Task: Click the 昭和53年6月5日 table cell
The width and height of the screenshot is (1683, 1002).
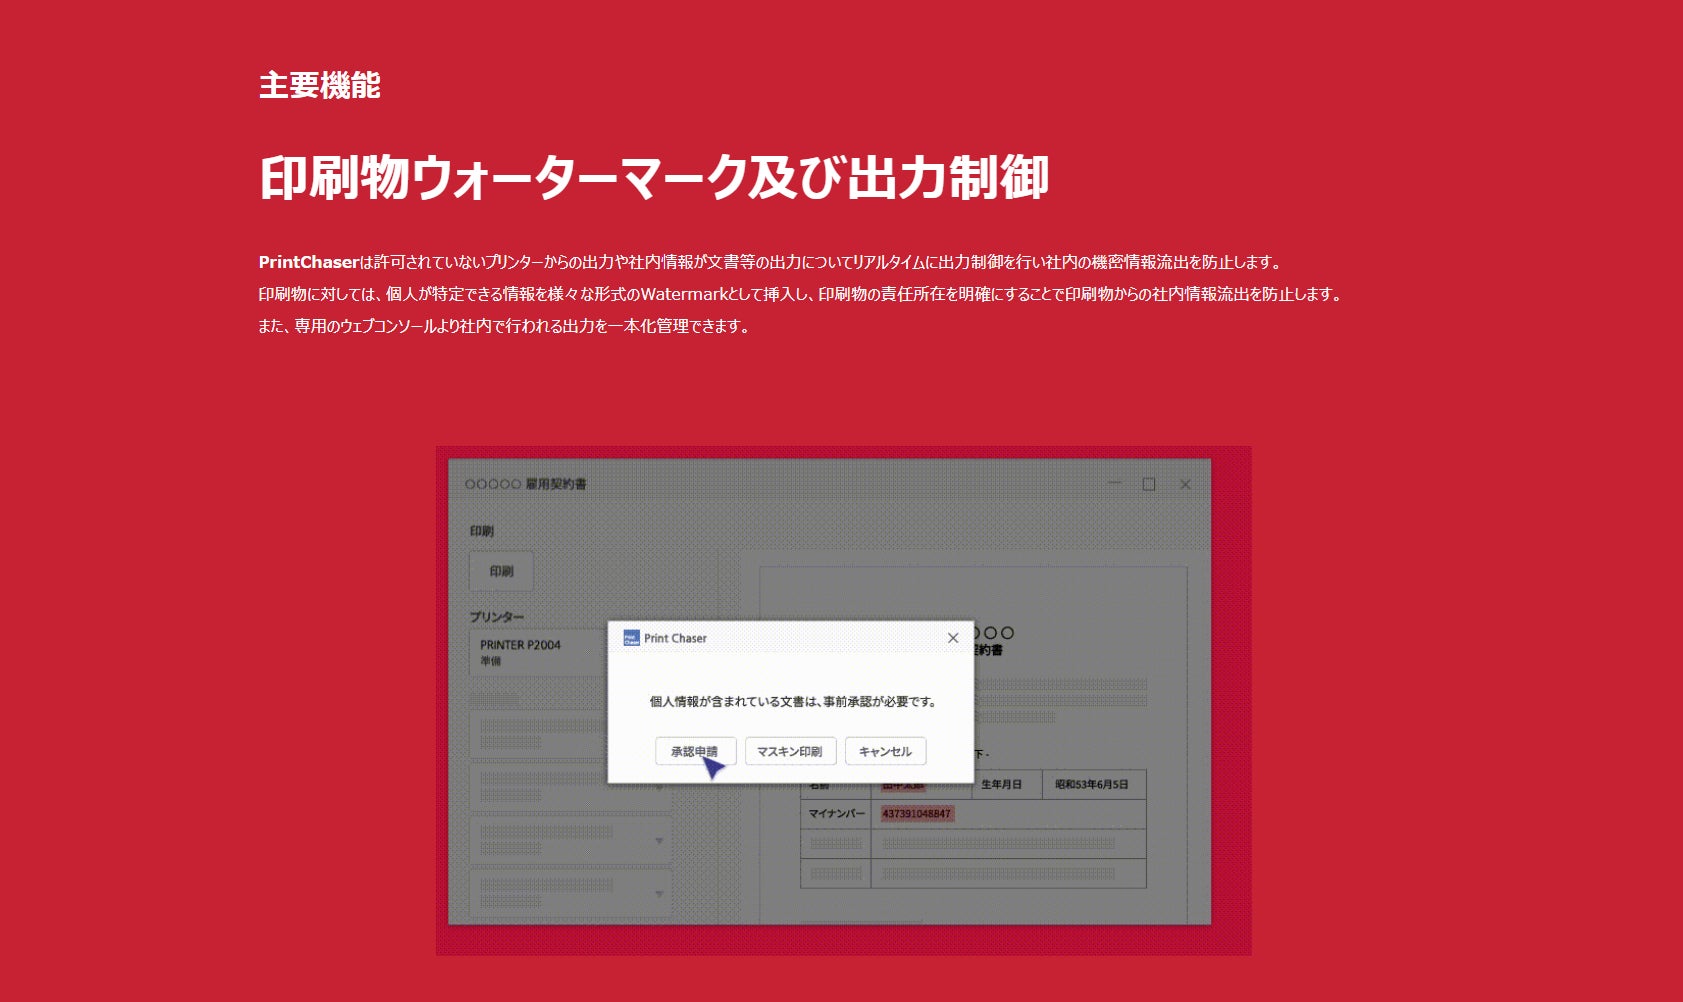Action: point(1092,784)
